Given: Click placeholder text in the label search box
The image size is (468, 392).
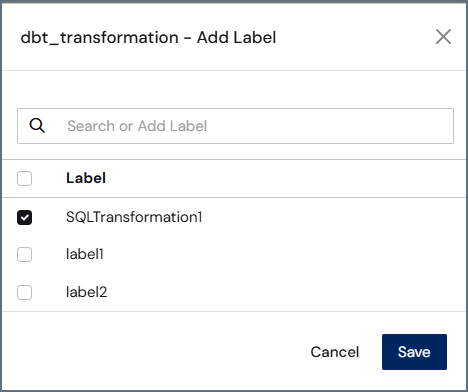Looking at the screenshot, I should [137, 126].
